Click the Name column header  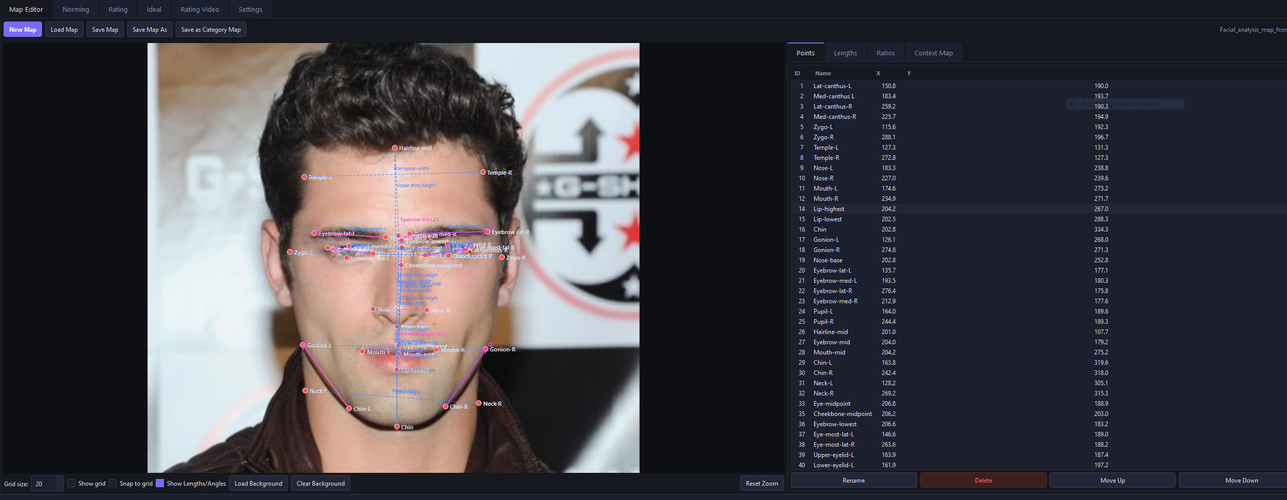(823, 73)
